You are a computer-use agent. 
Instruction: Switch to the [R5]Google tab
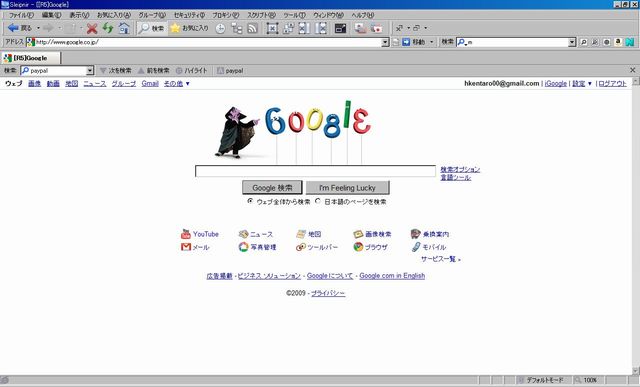[x=31, y=58]
